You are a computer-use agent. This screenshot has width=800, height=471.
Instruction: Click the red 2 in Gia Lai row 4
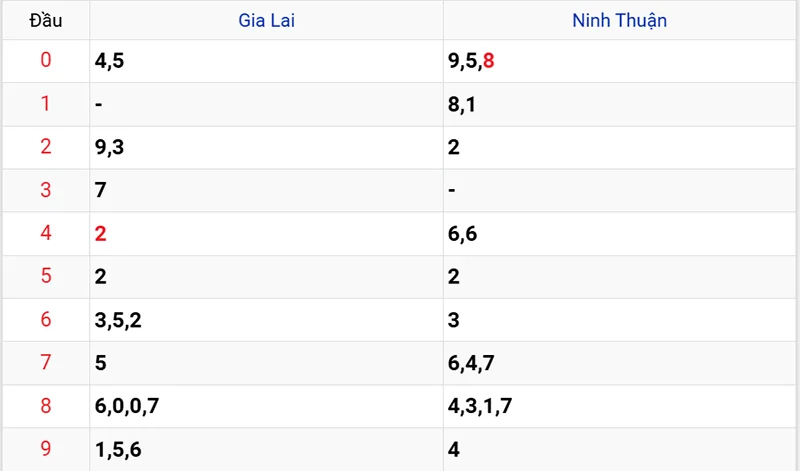click(x=100, y=234)
